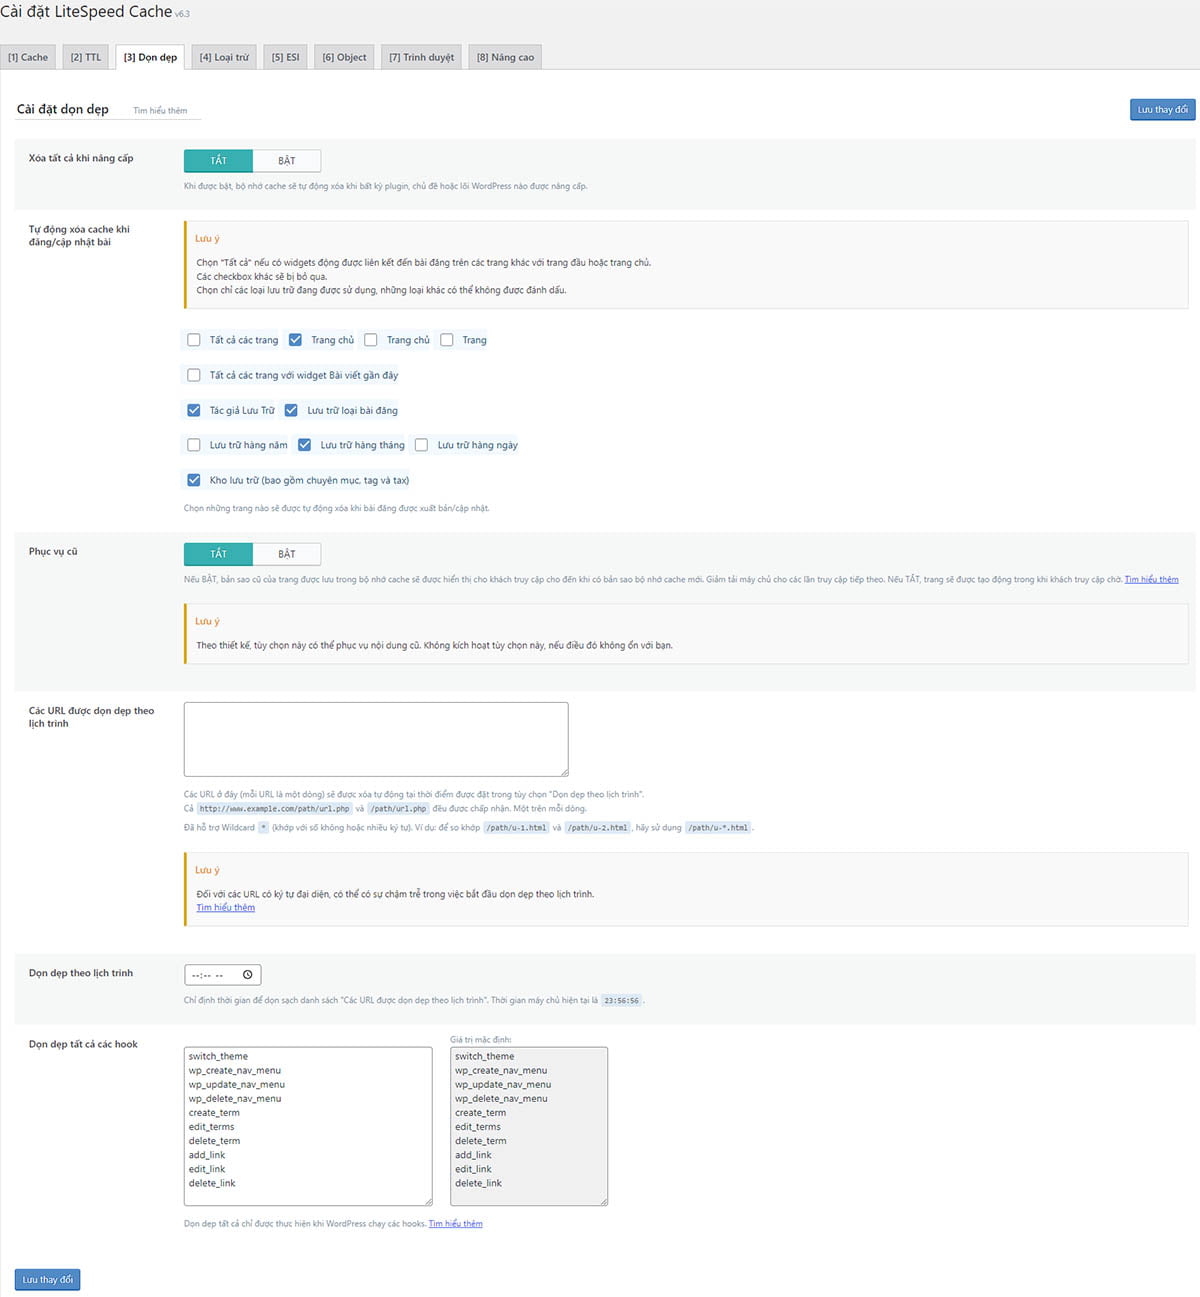Open Tìm hiểu thêm link in Phục vụ cũ description
1200x1297 pixels.
[1151, 580]
